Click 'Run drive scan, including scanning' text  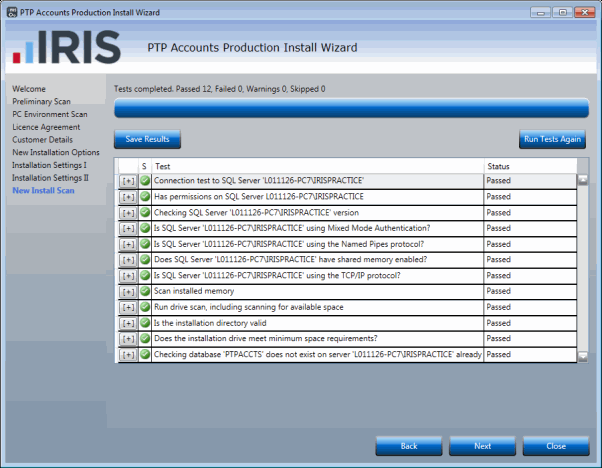point(249,307)
